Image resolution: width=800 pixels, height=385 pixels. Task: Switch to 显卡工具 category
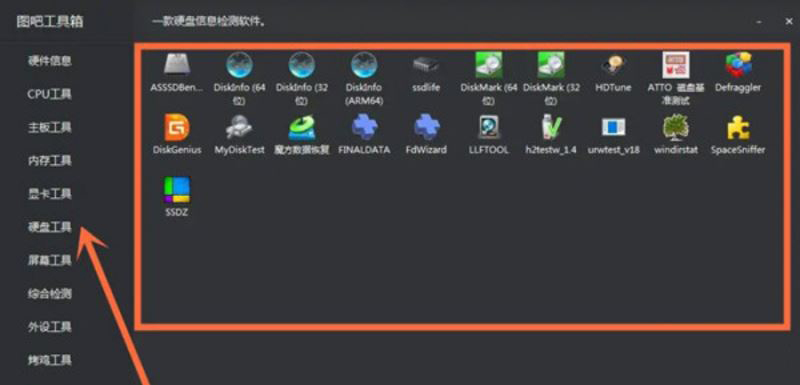click(x=49, y=194)
